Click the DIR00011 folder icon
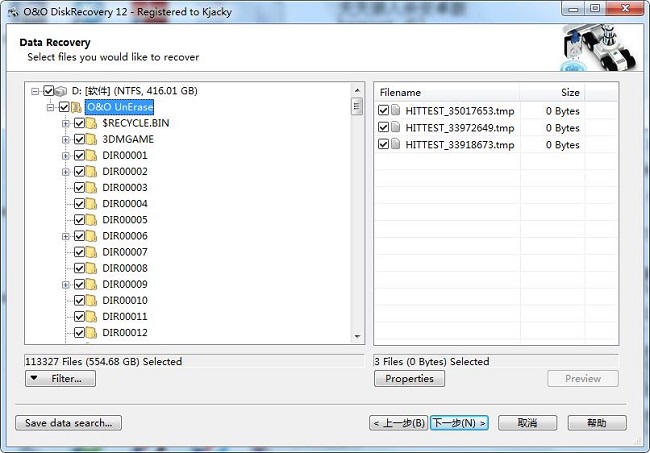 [91, 317]
